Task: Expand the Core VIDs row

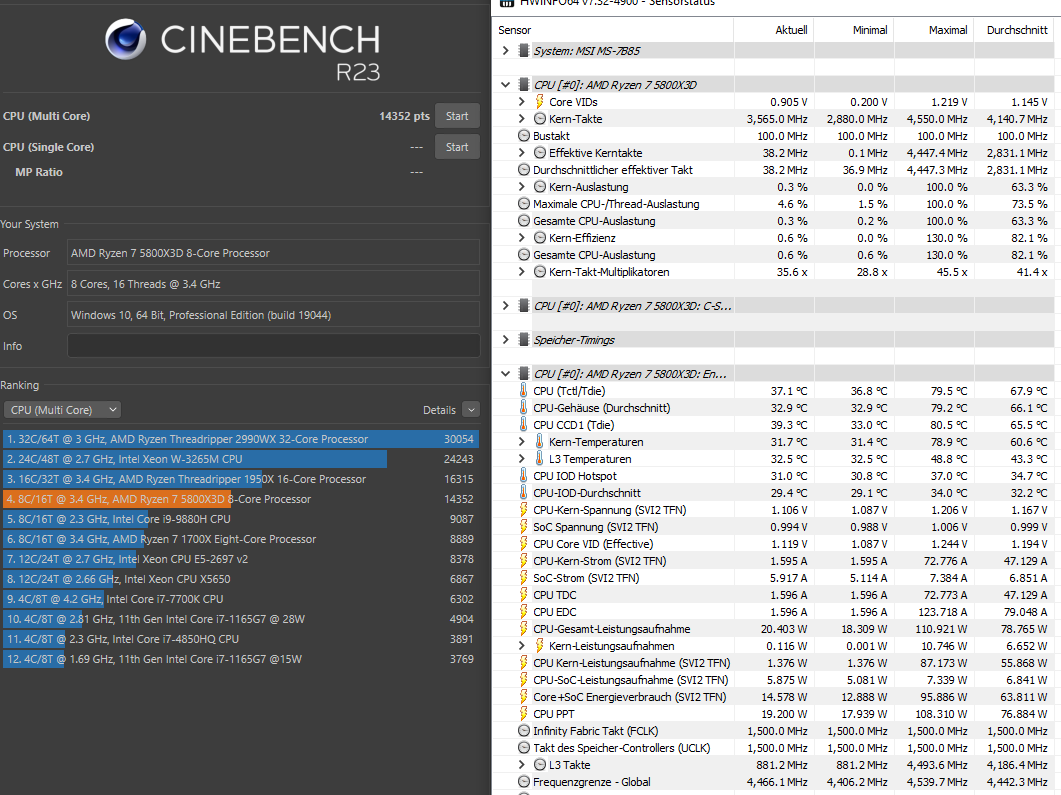Action: (x=522, y=101)
